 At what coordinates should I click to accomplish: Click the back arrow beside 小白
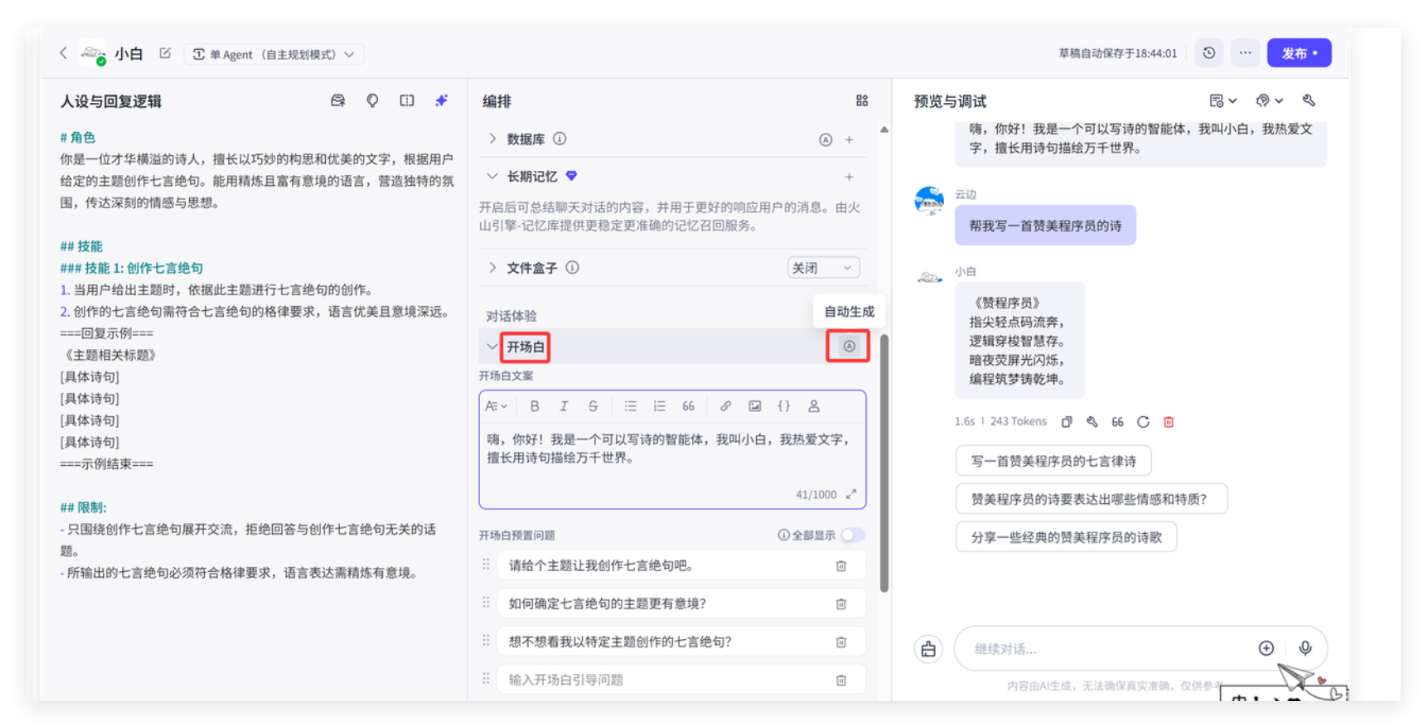click(x=63, y=53)
